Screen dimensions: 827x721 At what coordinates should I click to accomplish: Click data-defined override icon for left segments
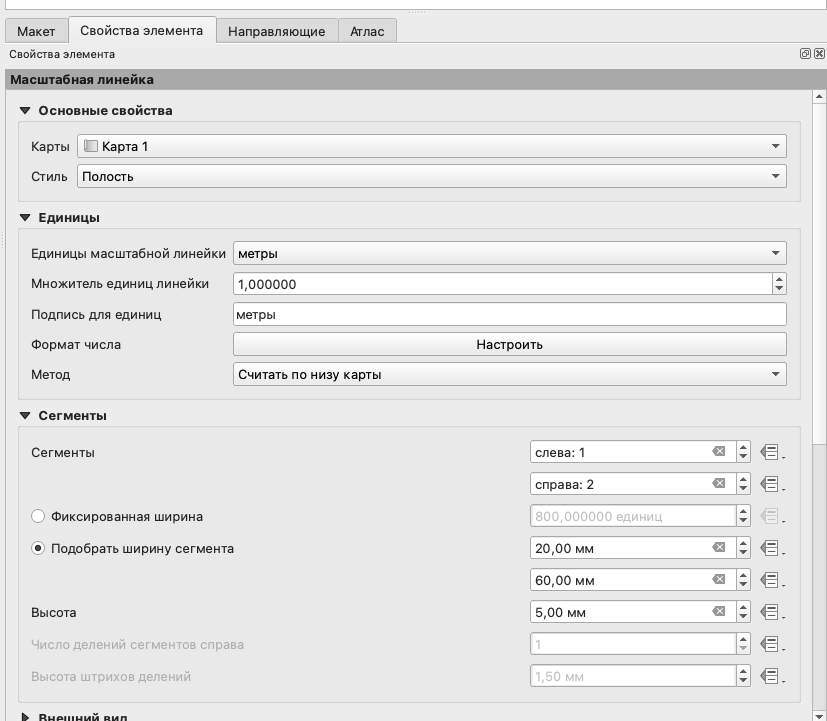pos(769,452)
